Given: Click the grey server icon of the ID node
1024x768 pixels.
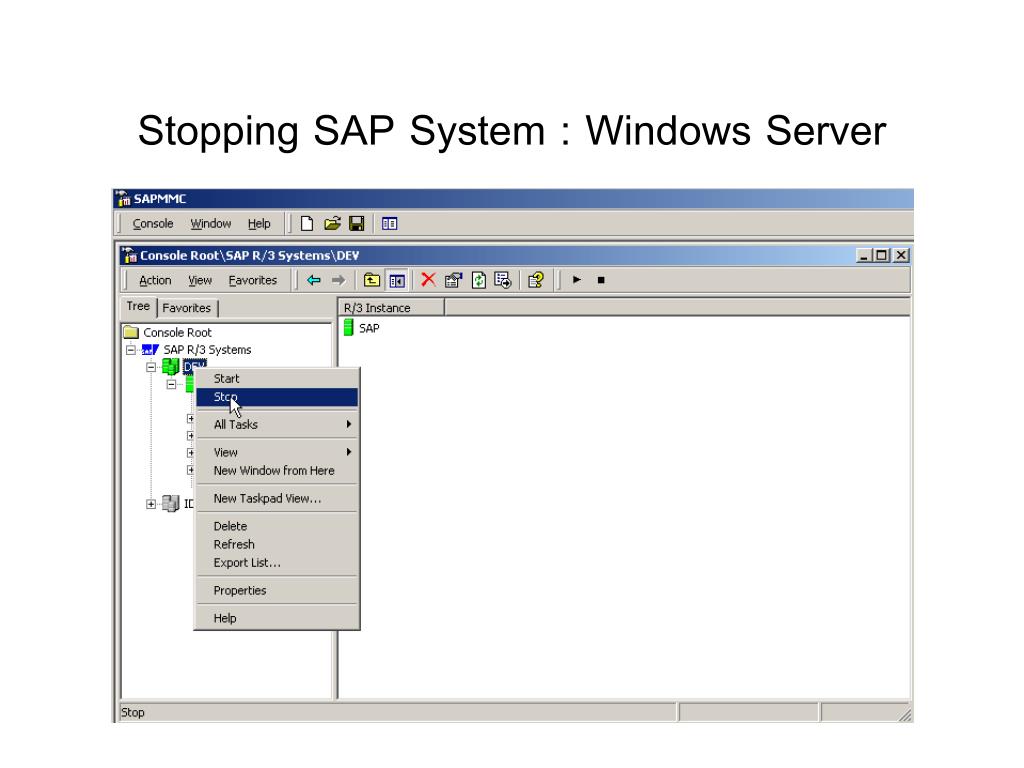Looking at the screenshot, I should pyautogui.click(x=170, y=504).
